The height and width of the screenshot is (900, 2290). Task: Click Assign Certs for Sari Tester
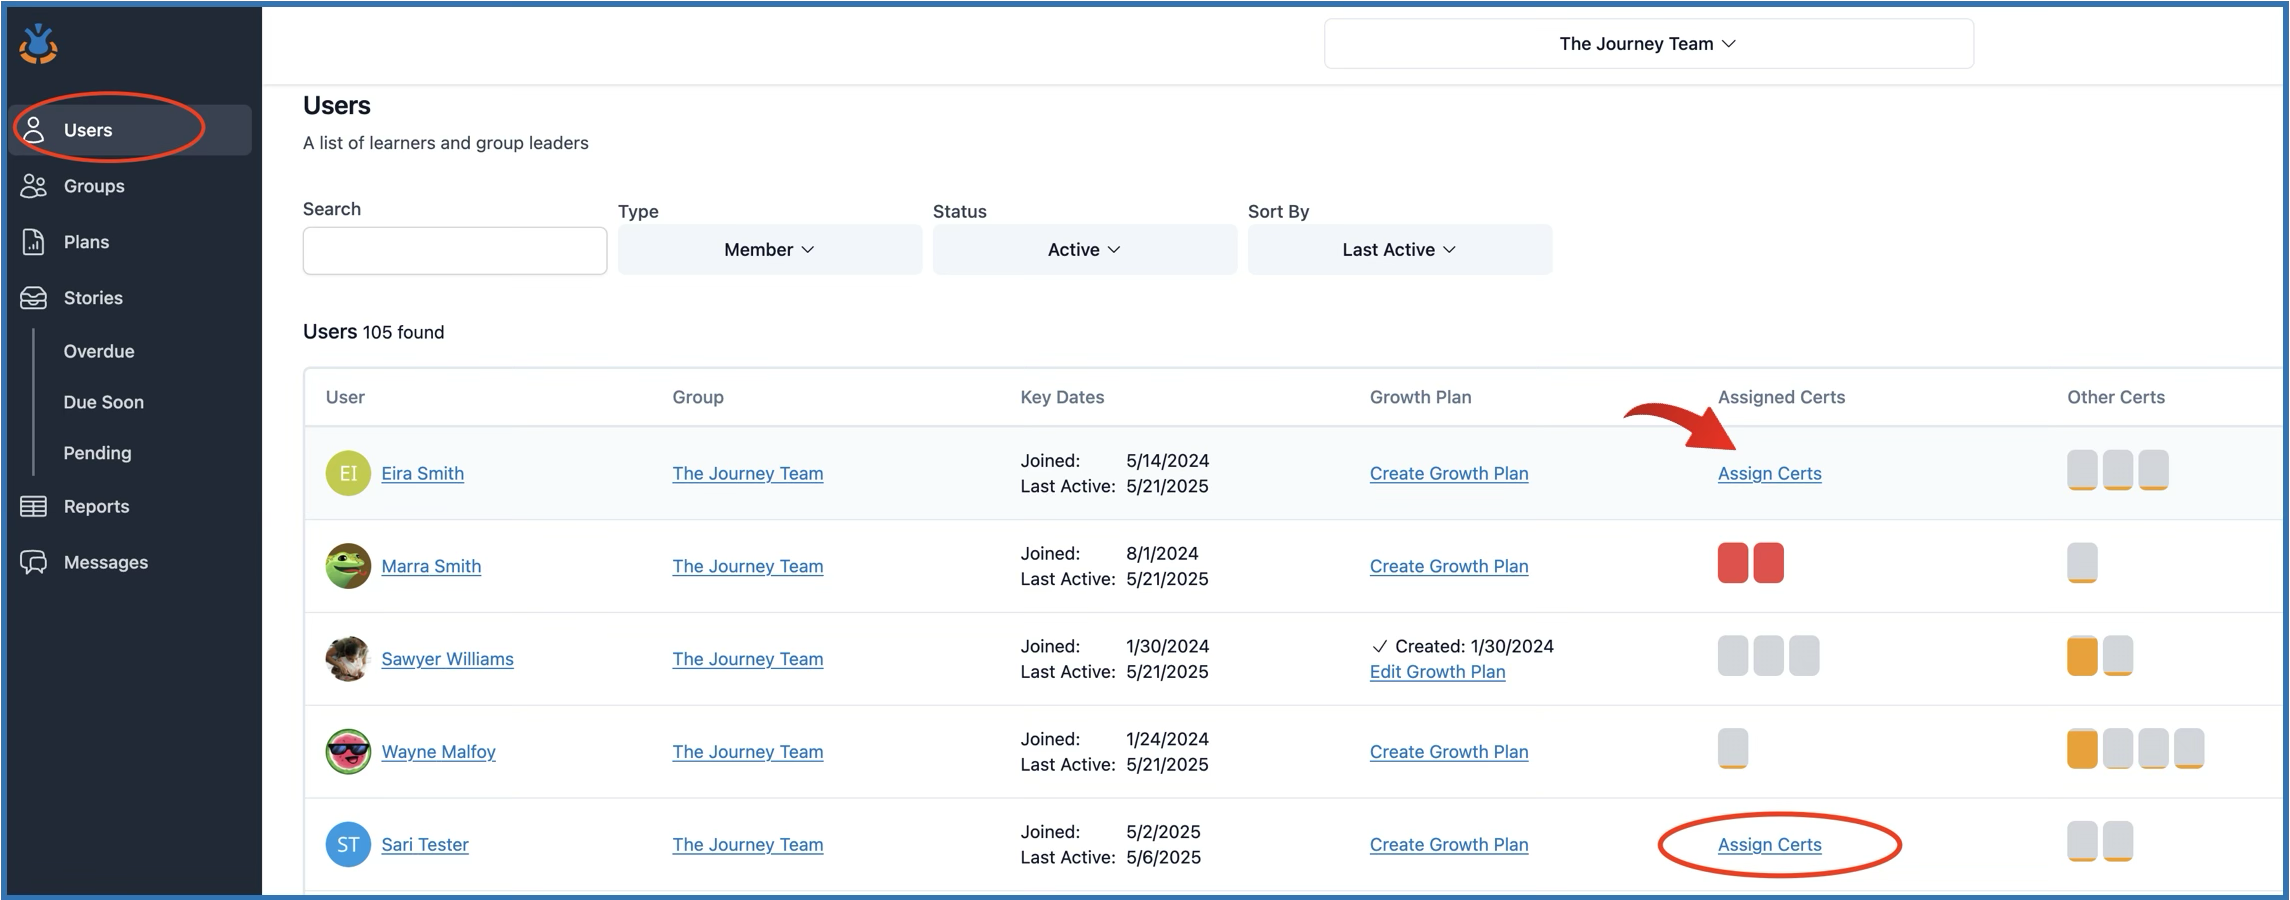[x=1769, y=845]
